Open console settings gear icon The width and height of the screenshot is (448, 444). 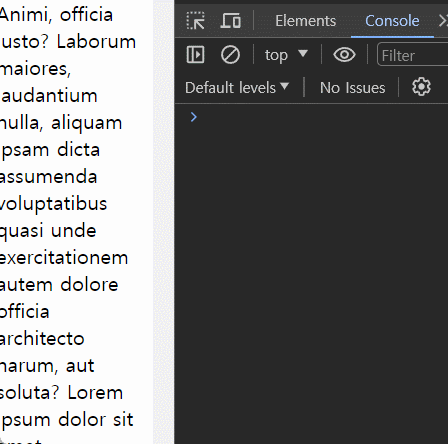(x=421, y=87)
